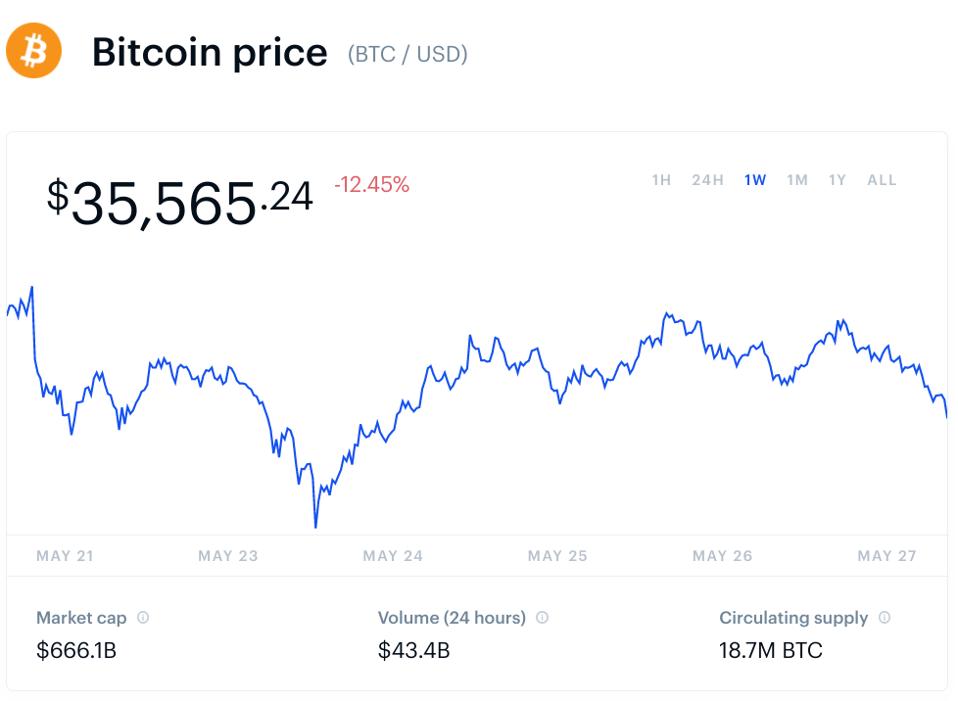Click the $666.1B market cap value

point(77,651)
